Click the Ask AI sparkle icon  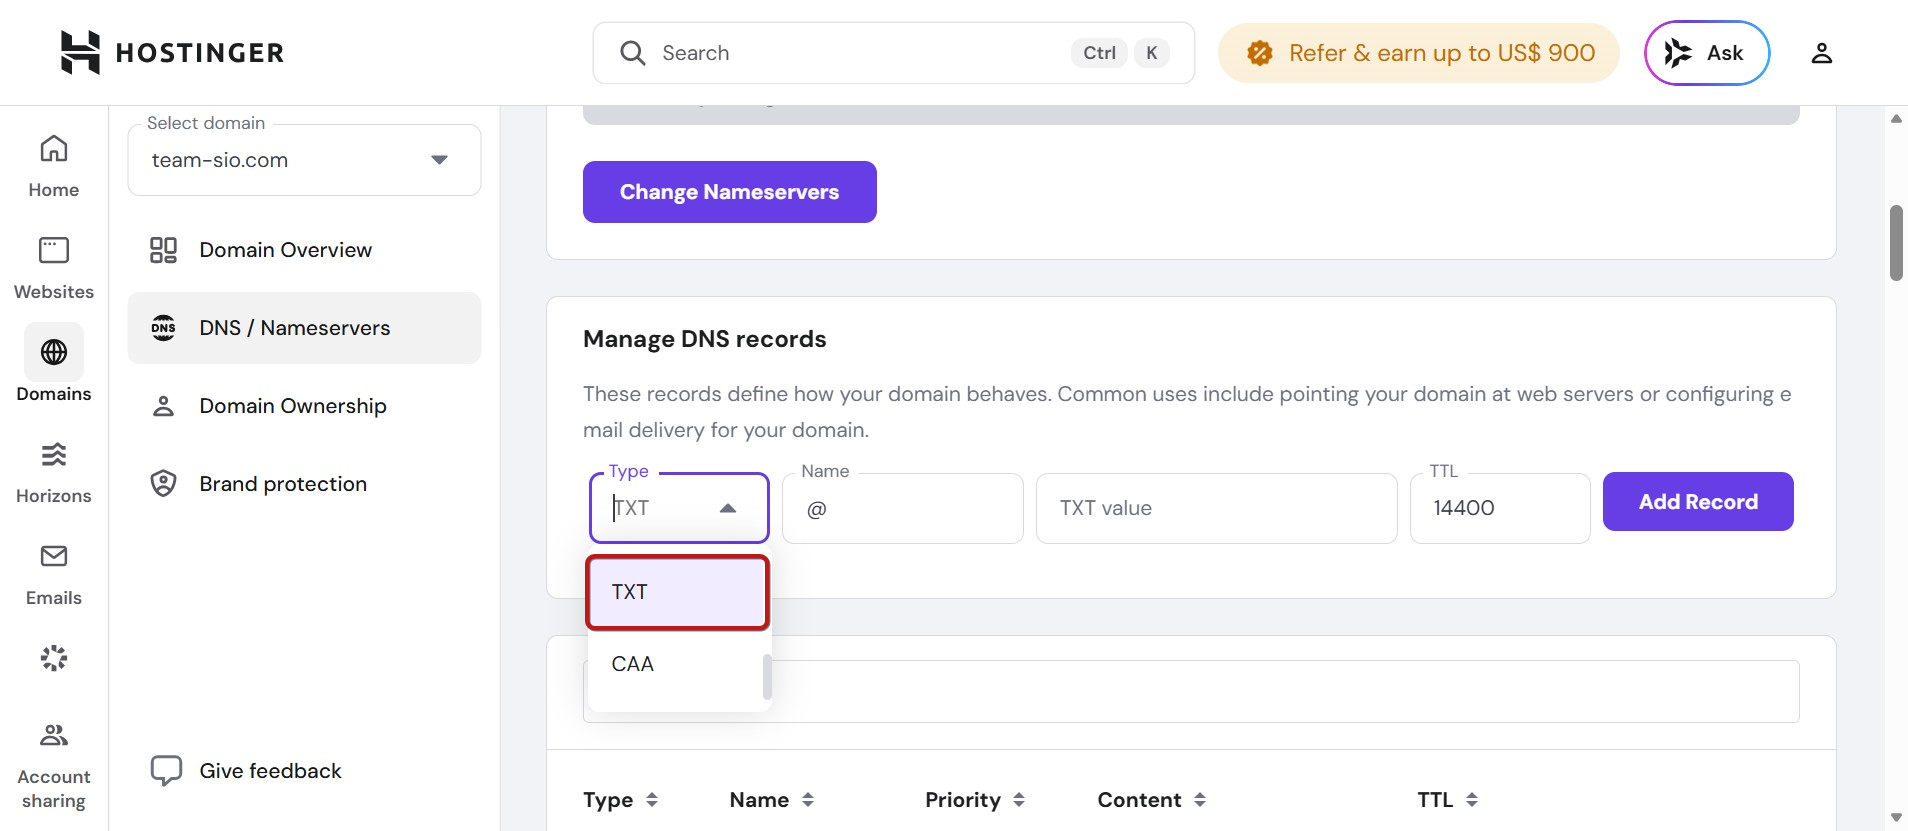tap(1677, 53)
